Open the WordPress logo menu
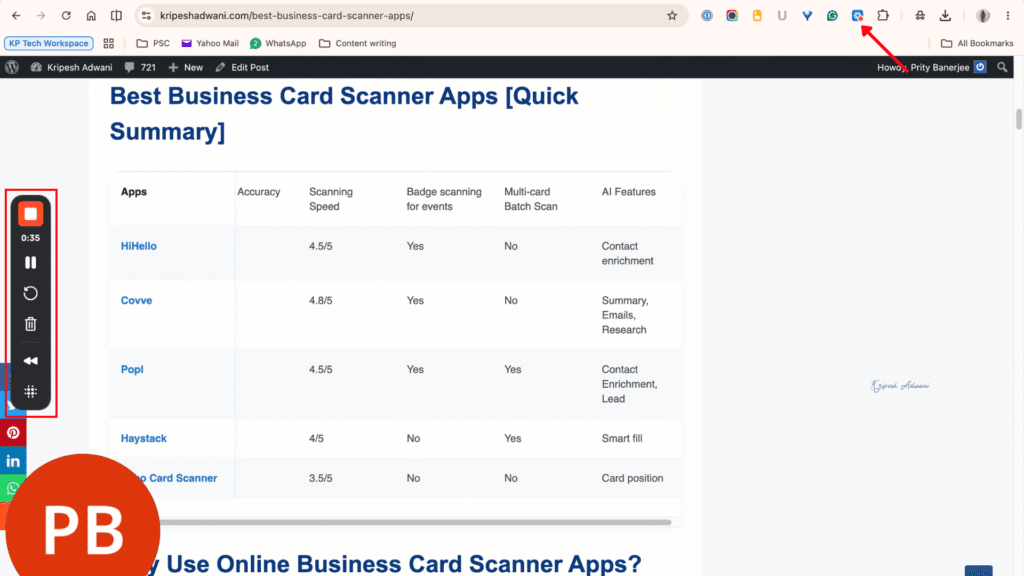The width and height of the screenshot is (1024, 576). click(12, 67)
